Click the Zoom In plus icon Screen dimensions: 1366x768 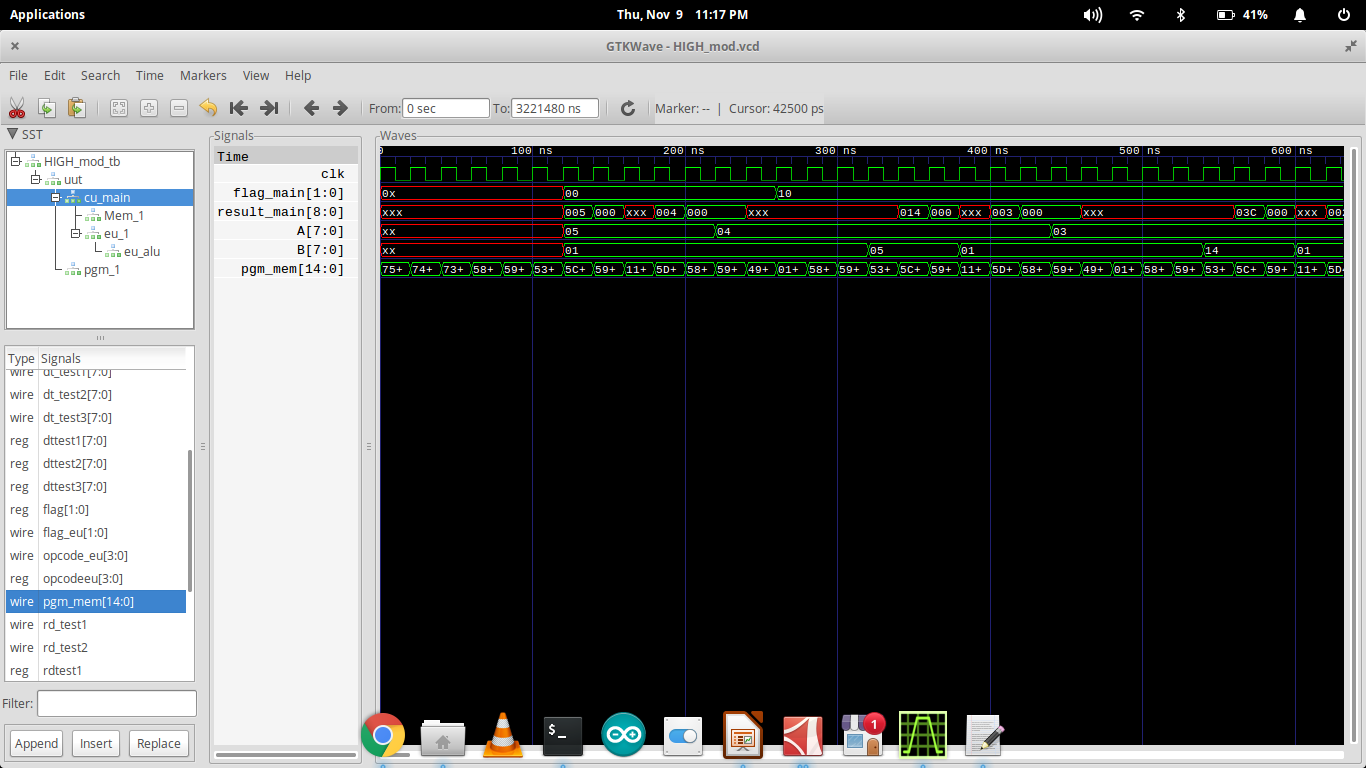pos(149,108)
